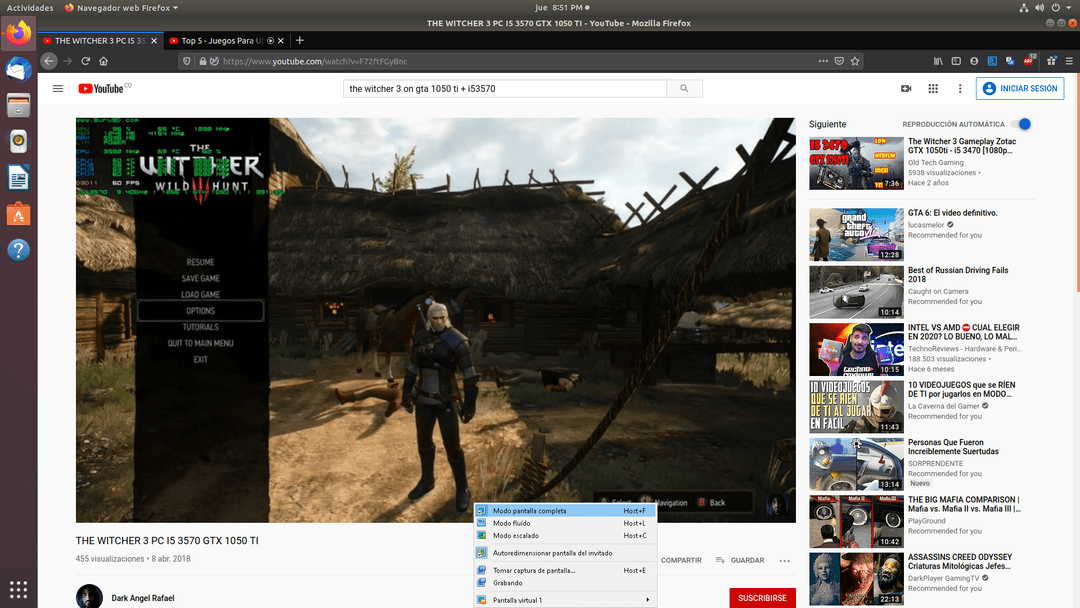Click inside the YouTube search field
Viewport: 1080px width, 608px height.
click(504, 89)
